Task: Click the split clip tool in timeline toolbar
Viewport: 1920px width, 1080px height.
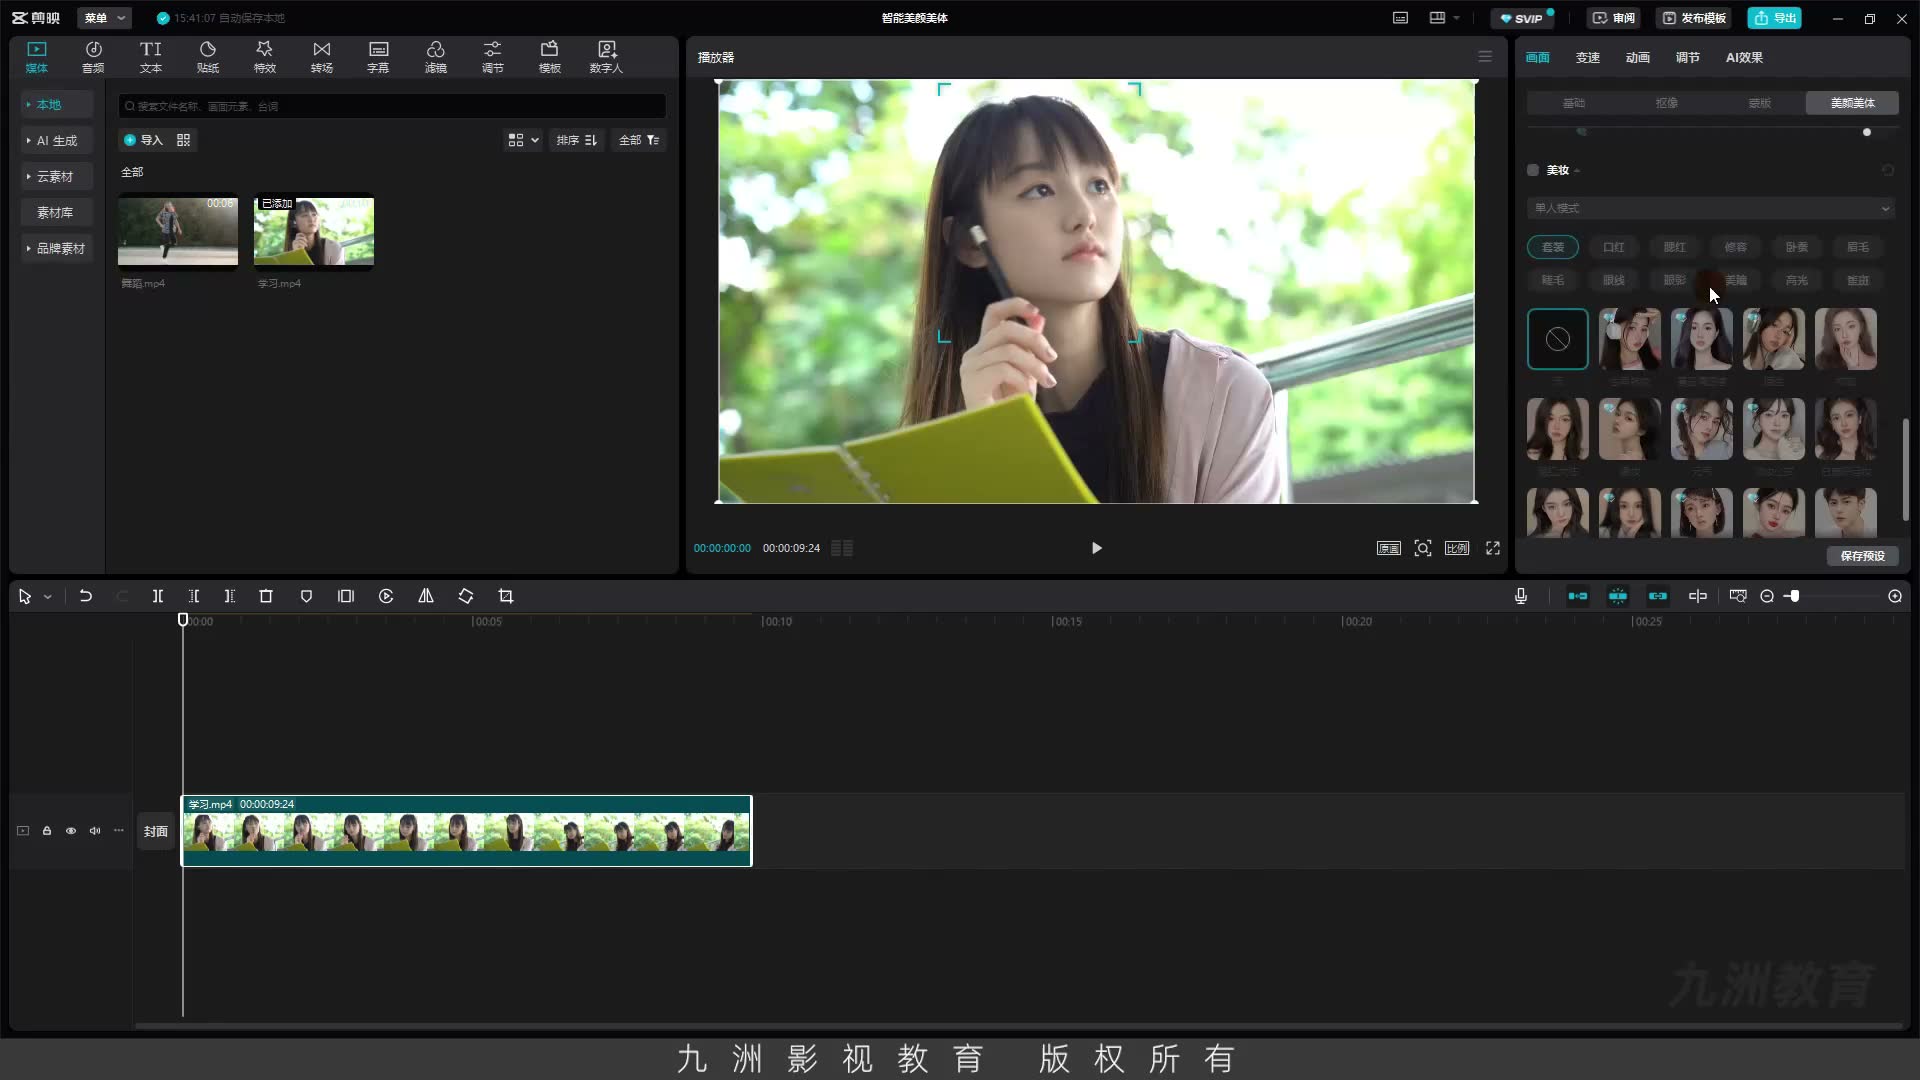Action: point(157,596)
